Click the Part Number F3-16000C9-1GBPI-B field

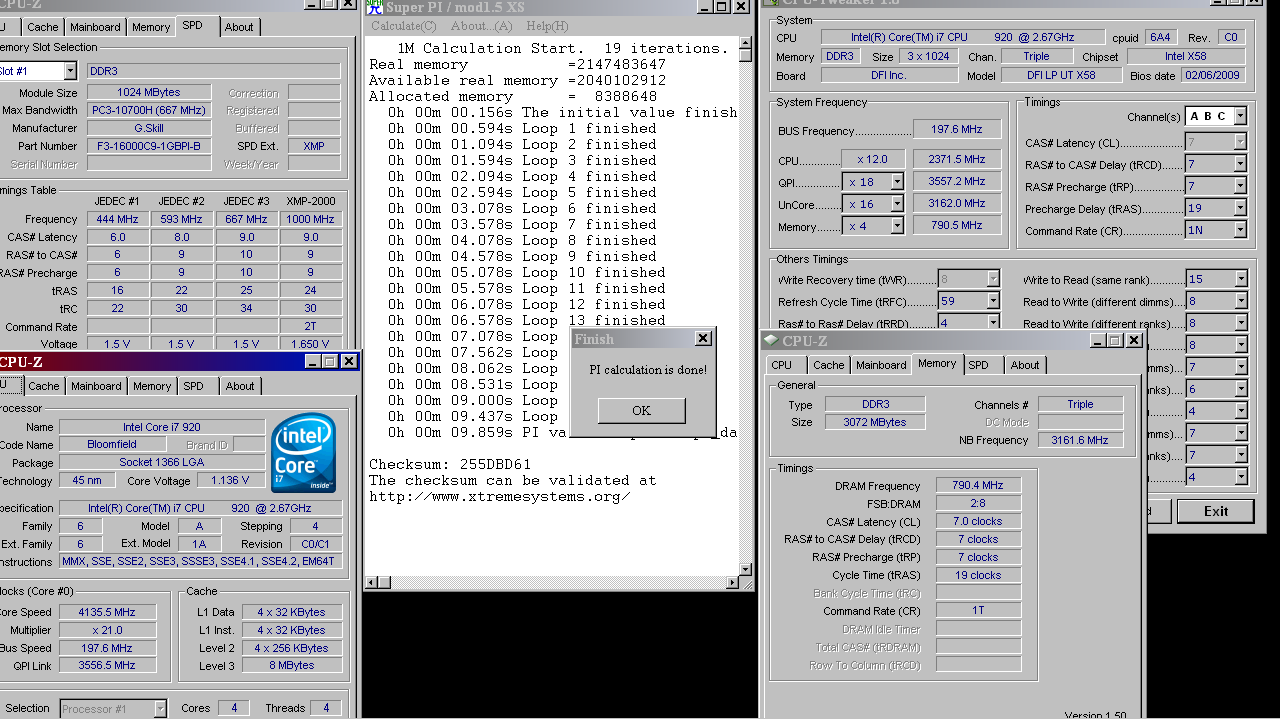pos(148,146)
